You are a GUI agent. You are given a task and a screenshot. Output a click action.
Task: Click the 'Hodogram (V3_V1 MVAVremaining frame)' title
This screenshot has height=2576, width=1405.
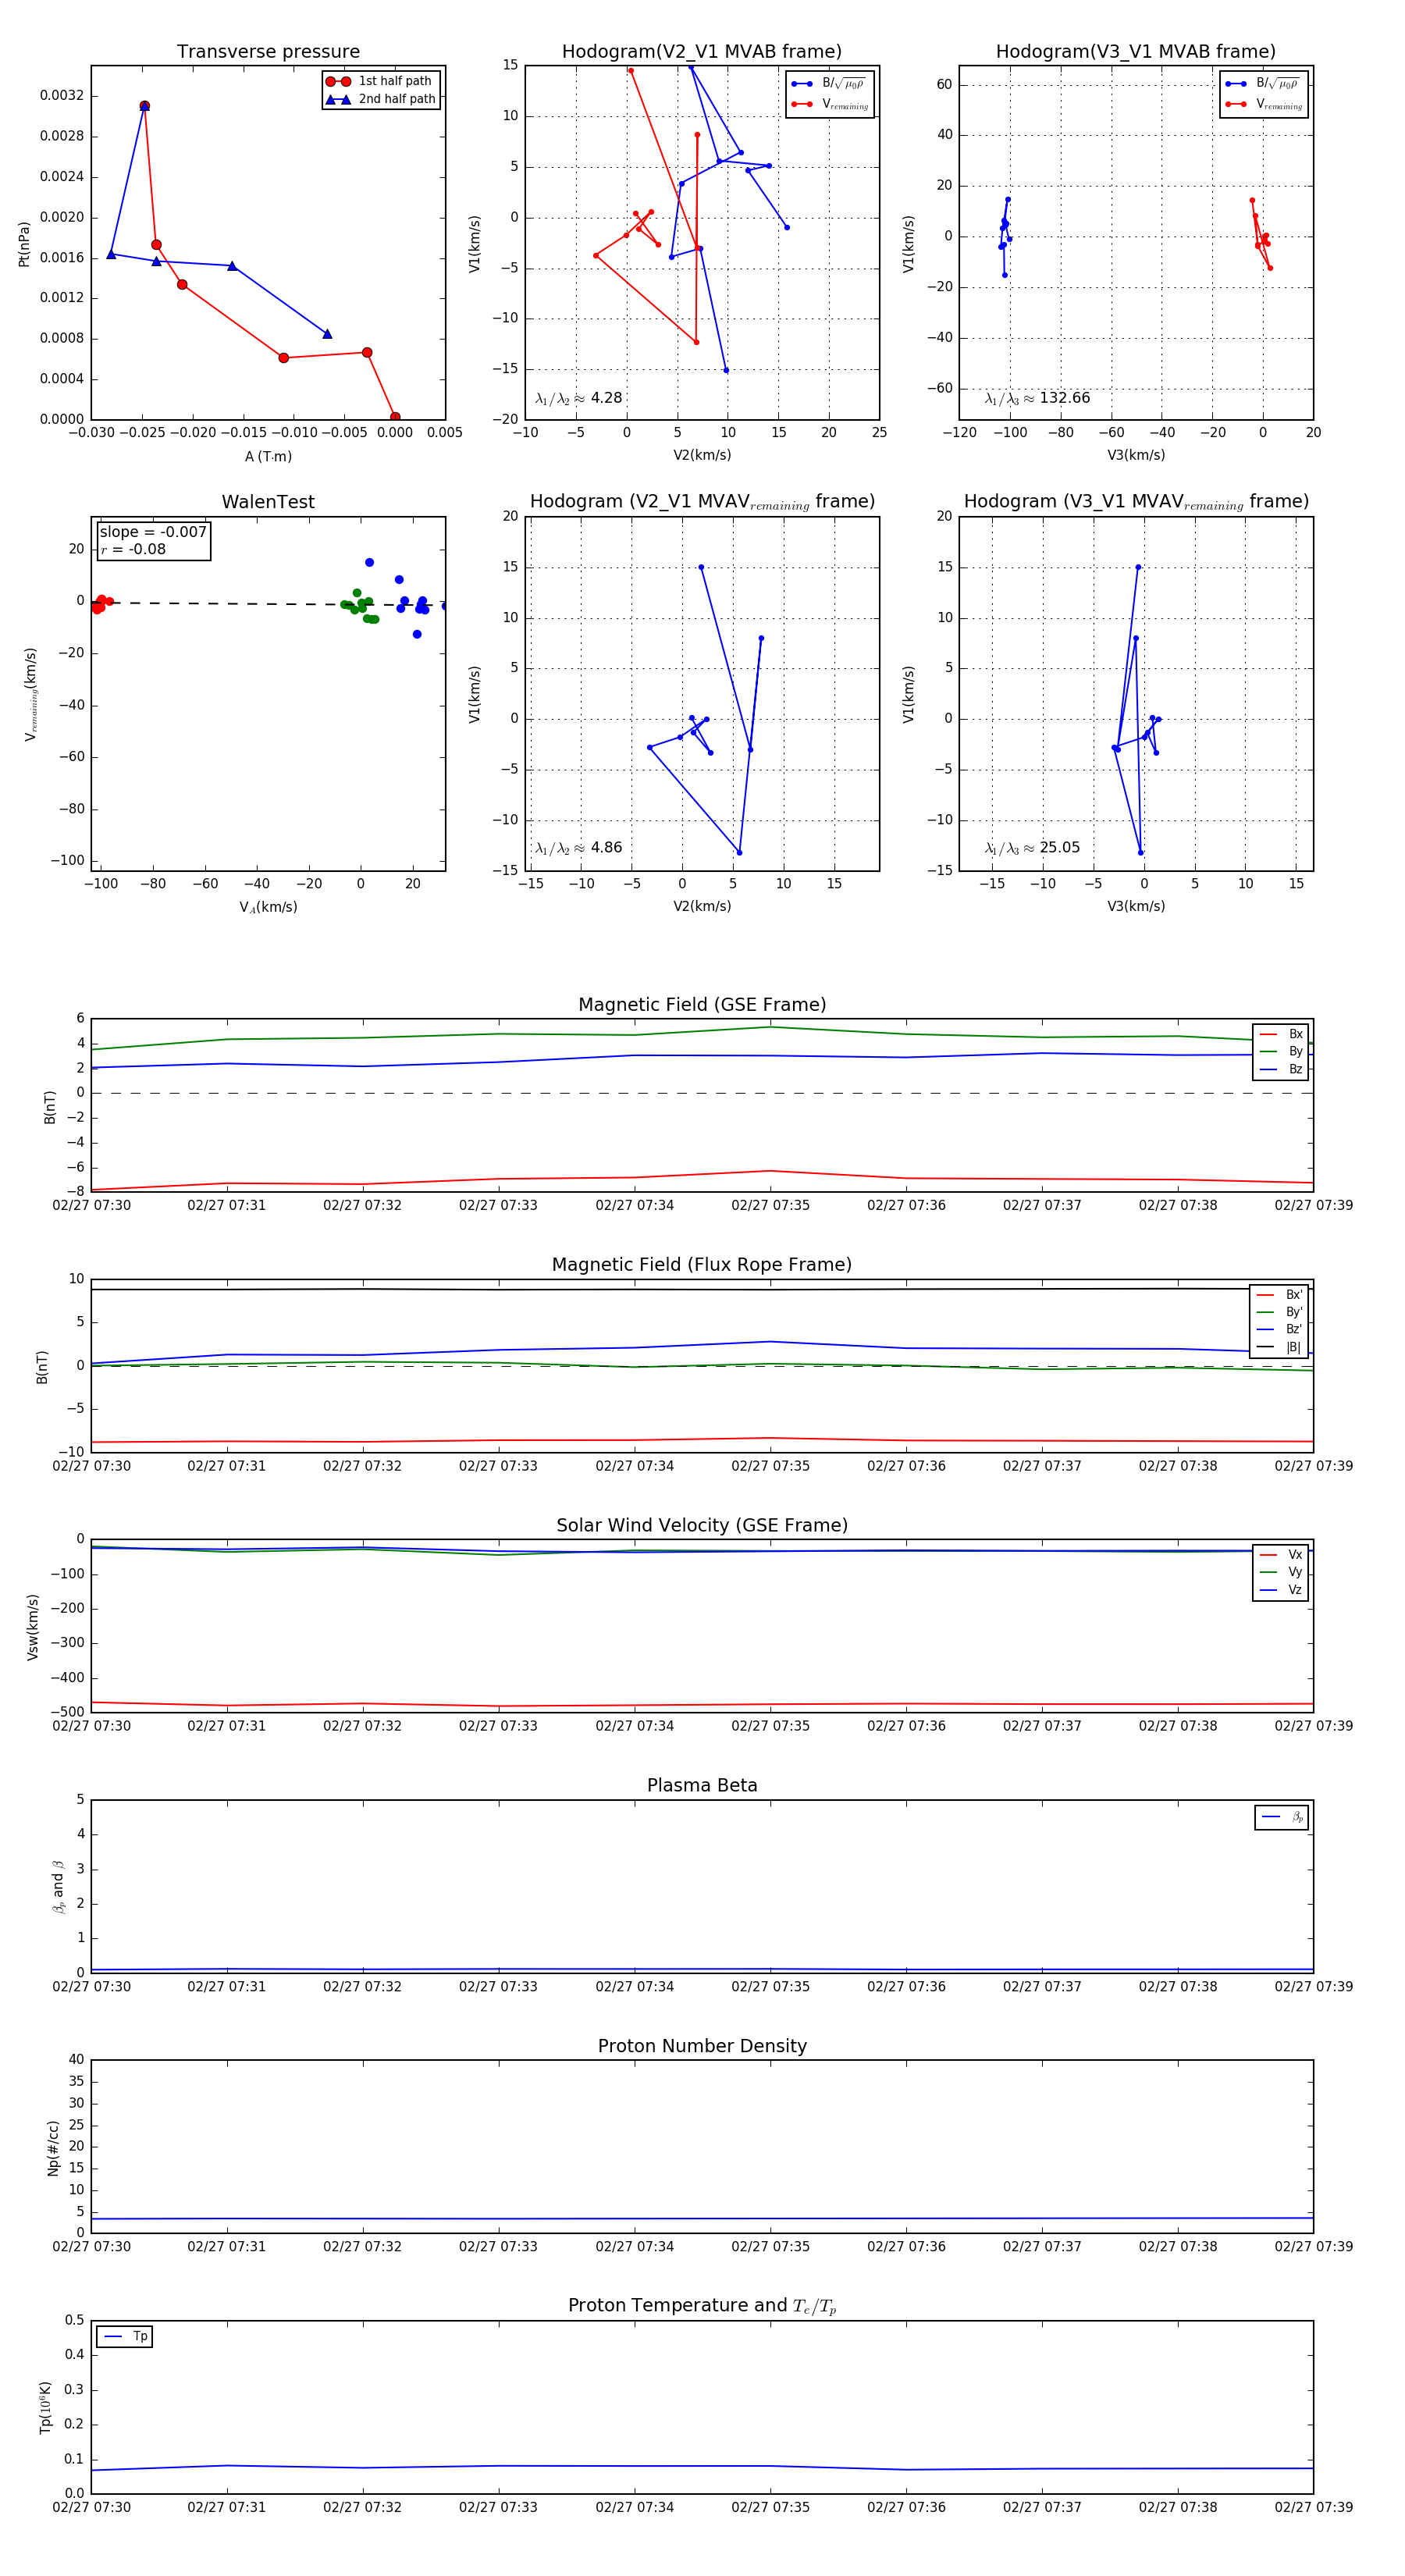click(x=1136, y=502)
